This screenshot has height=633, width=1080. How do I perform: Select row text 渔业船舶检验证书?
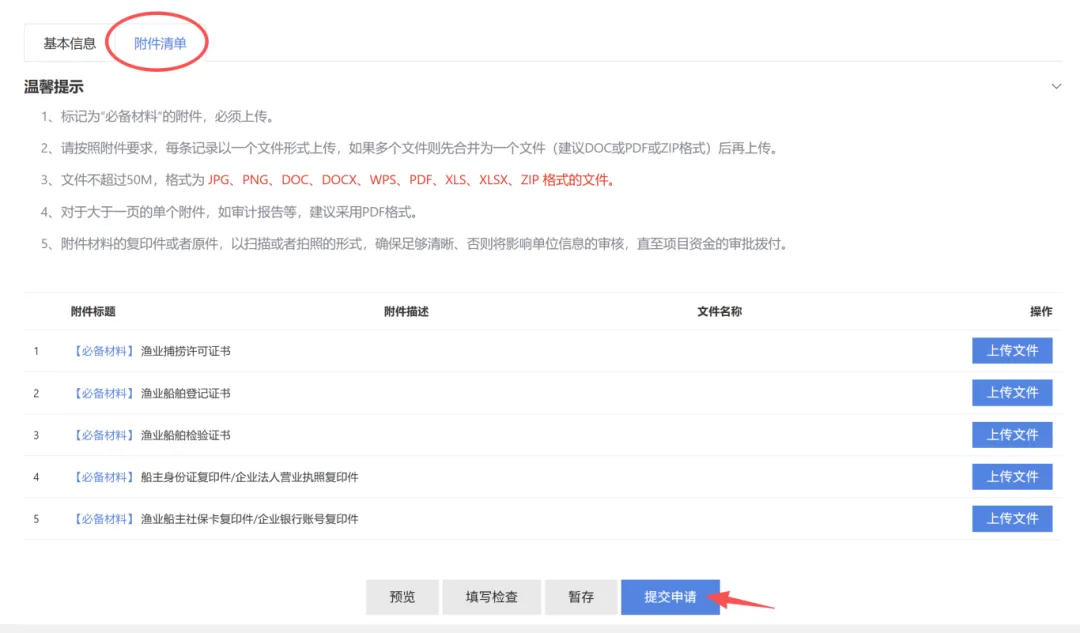(186, 435)
